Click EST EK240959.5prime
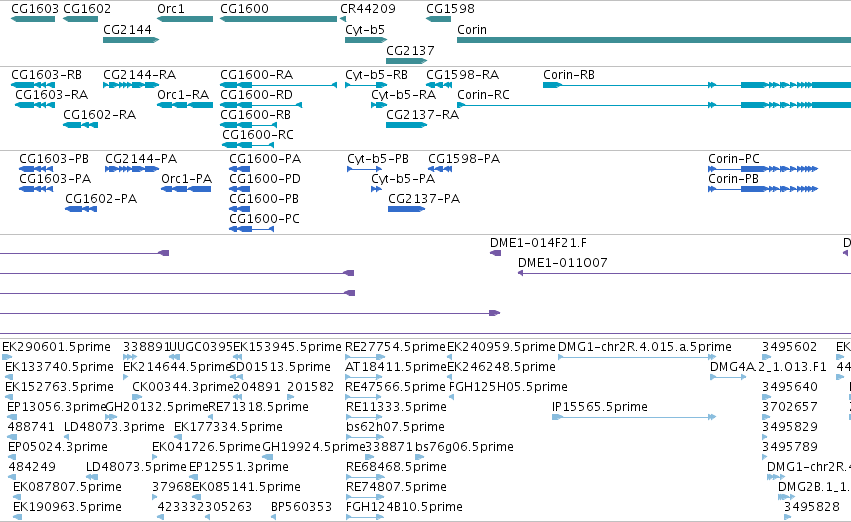 coord(449,357)
